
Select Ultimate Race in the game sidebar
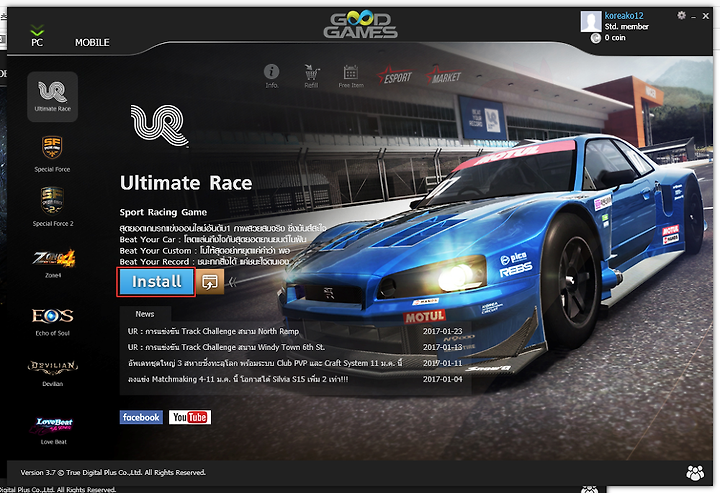click(x=52, y=96)
